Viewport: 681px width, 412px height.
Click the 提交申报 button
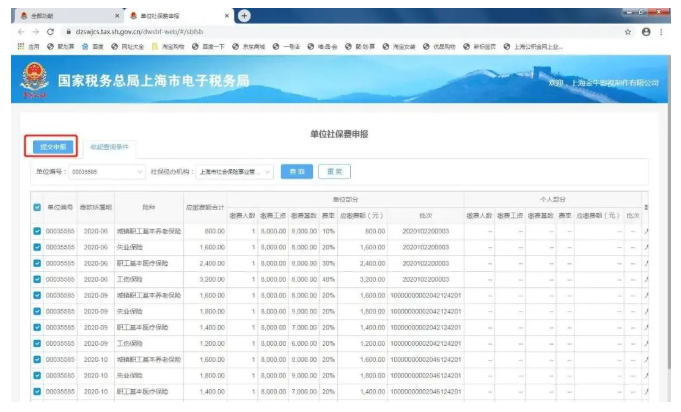52,146
